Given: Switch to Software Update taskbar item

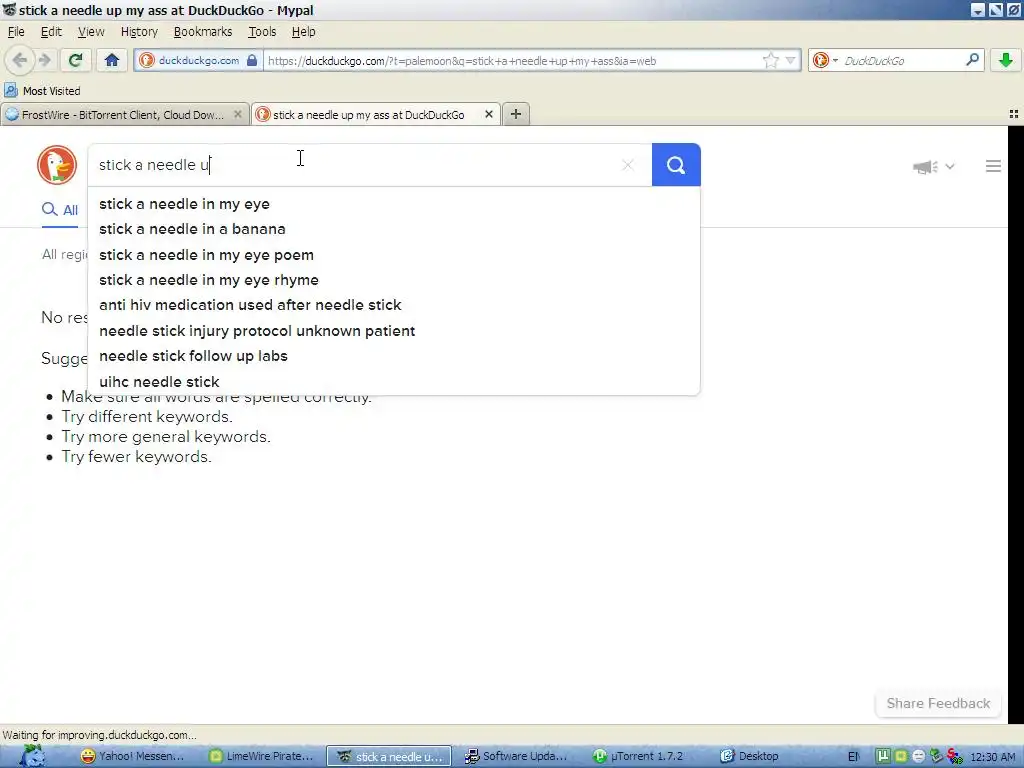Looking at the screenshot, I should pyautogui.click(x=516, y=756).
